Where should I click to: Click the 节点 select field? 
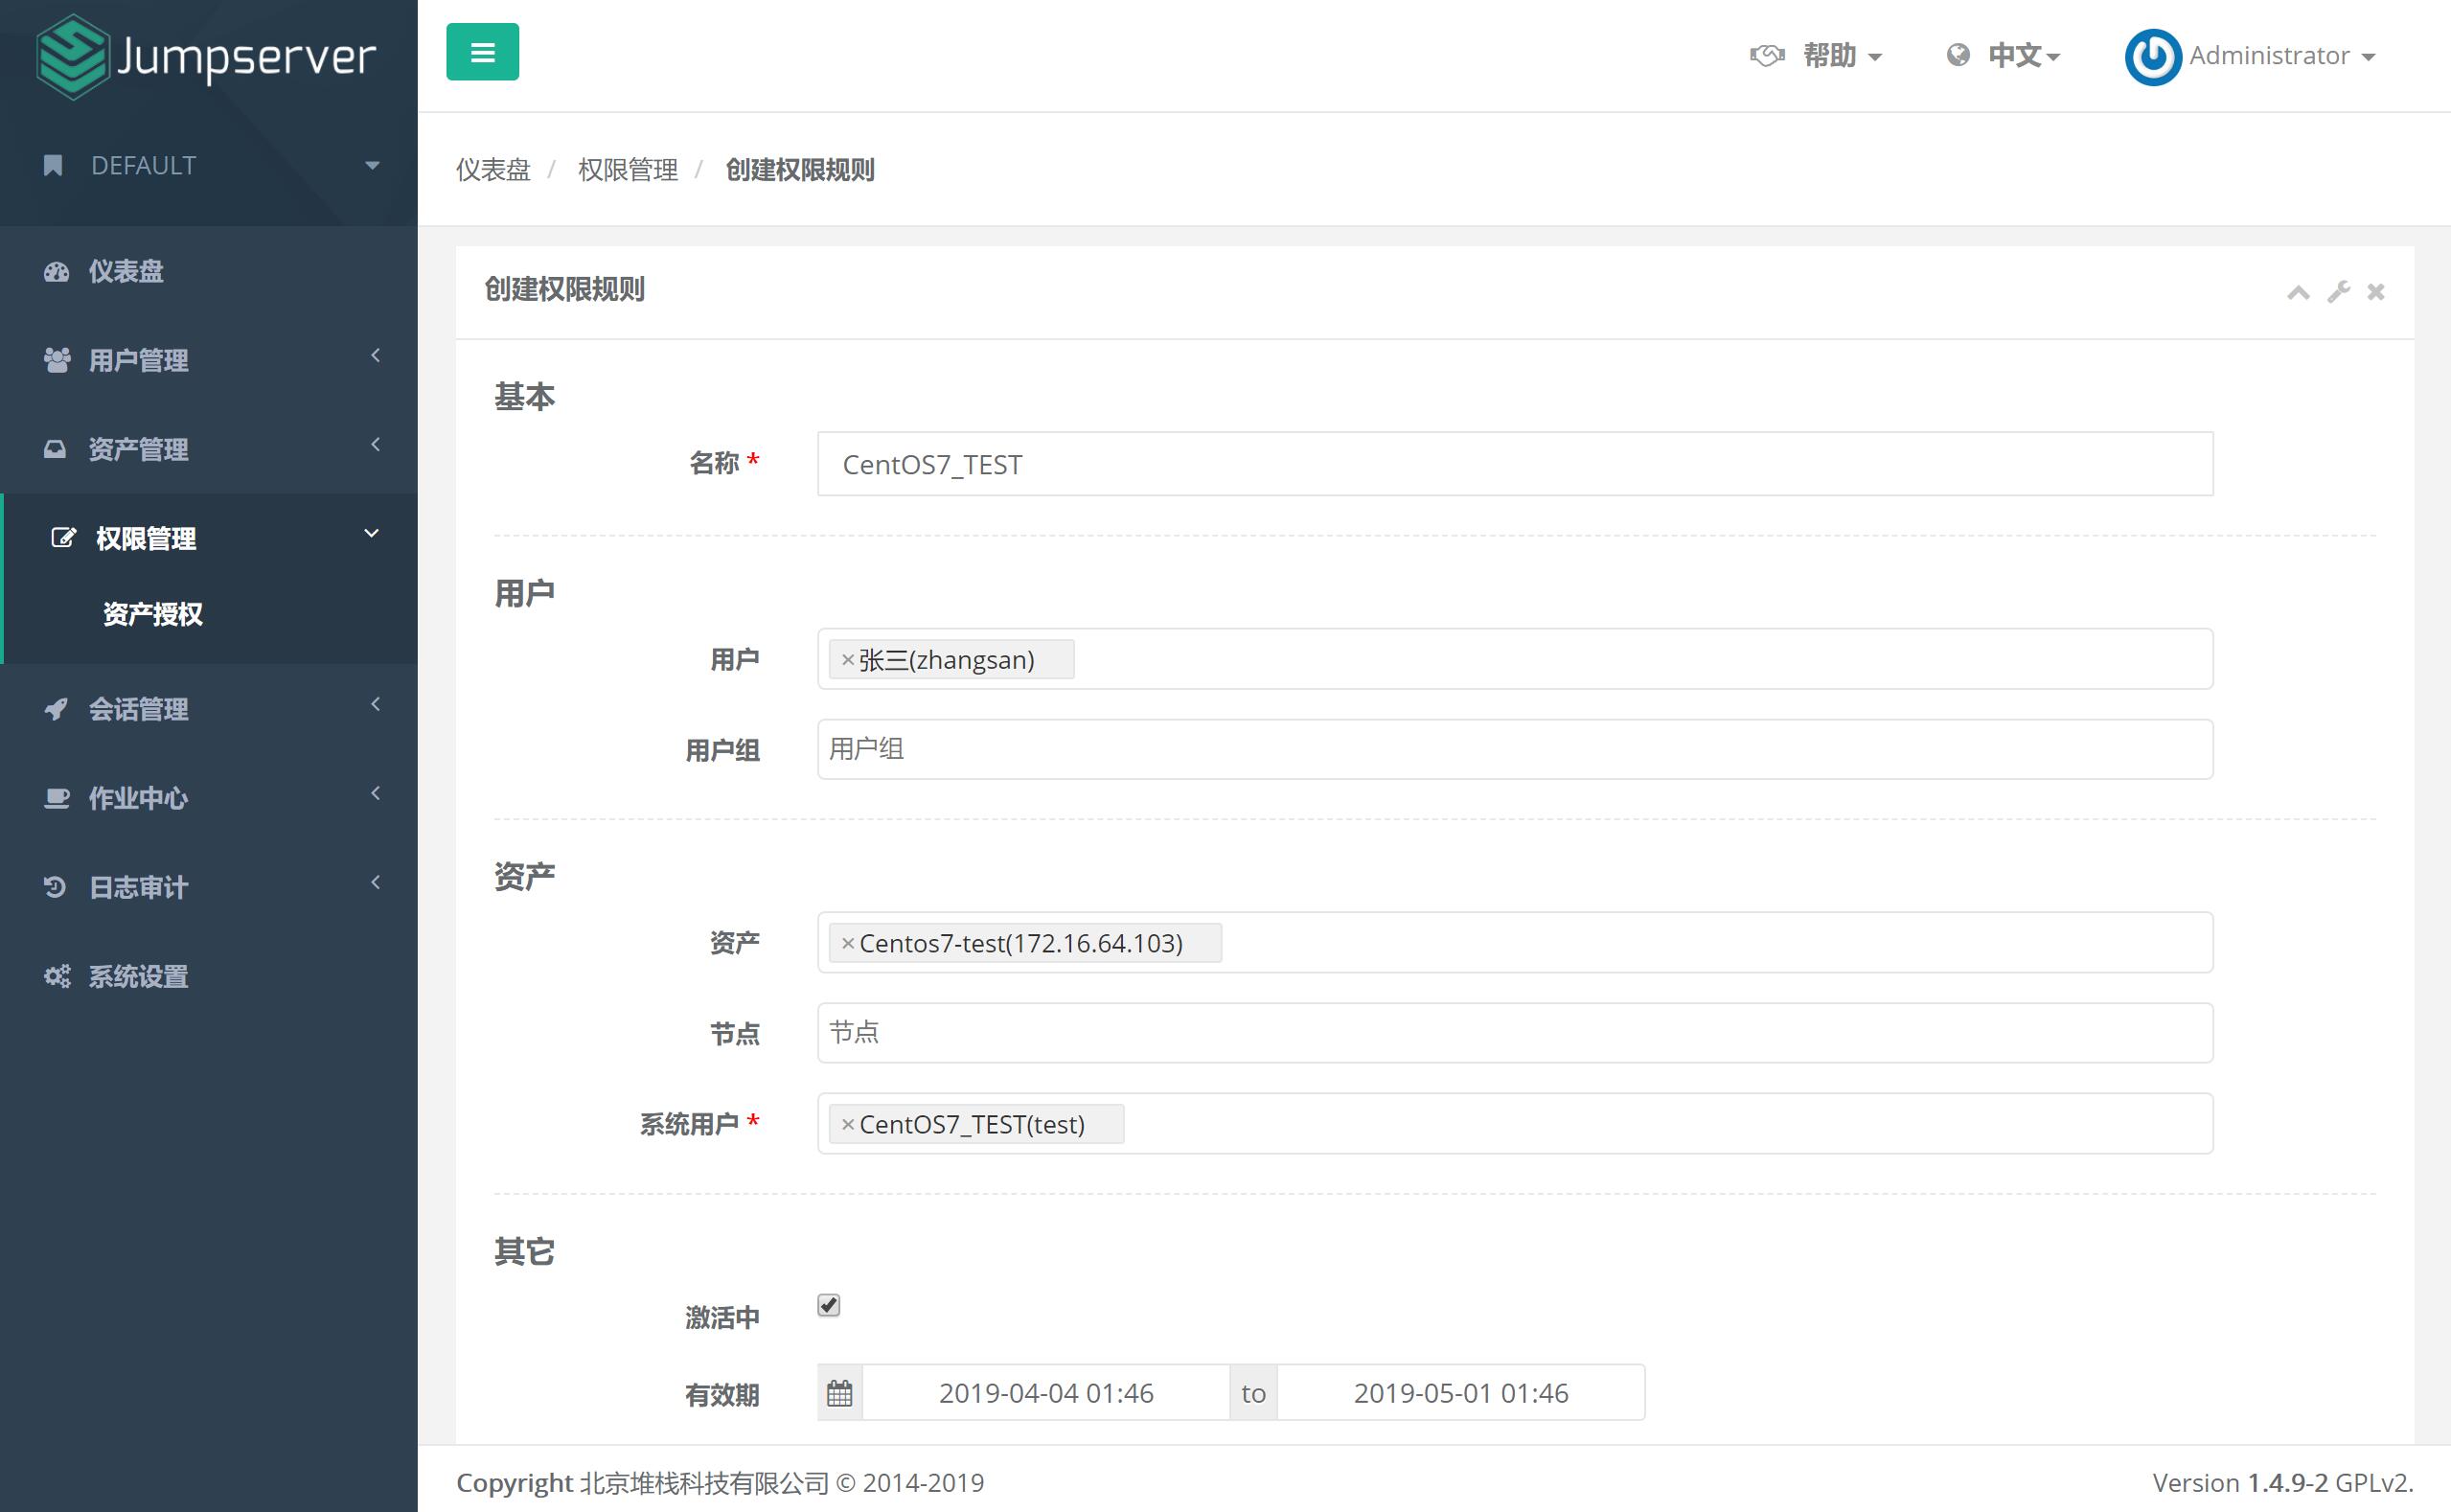pyautogui.click(x=1515, y=1033)
